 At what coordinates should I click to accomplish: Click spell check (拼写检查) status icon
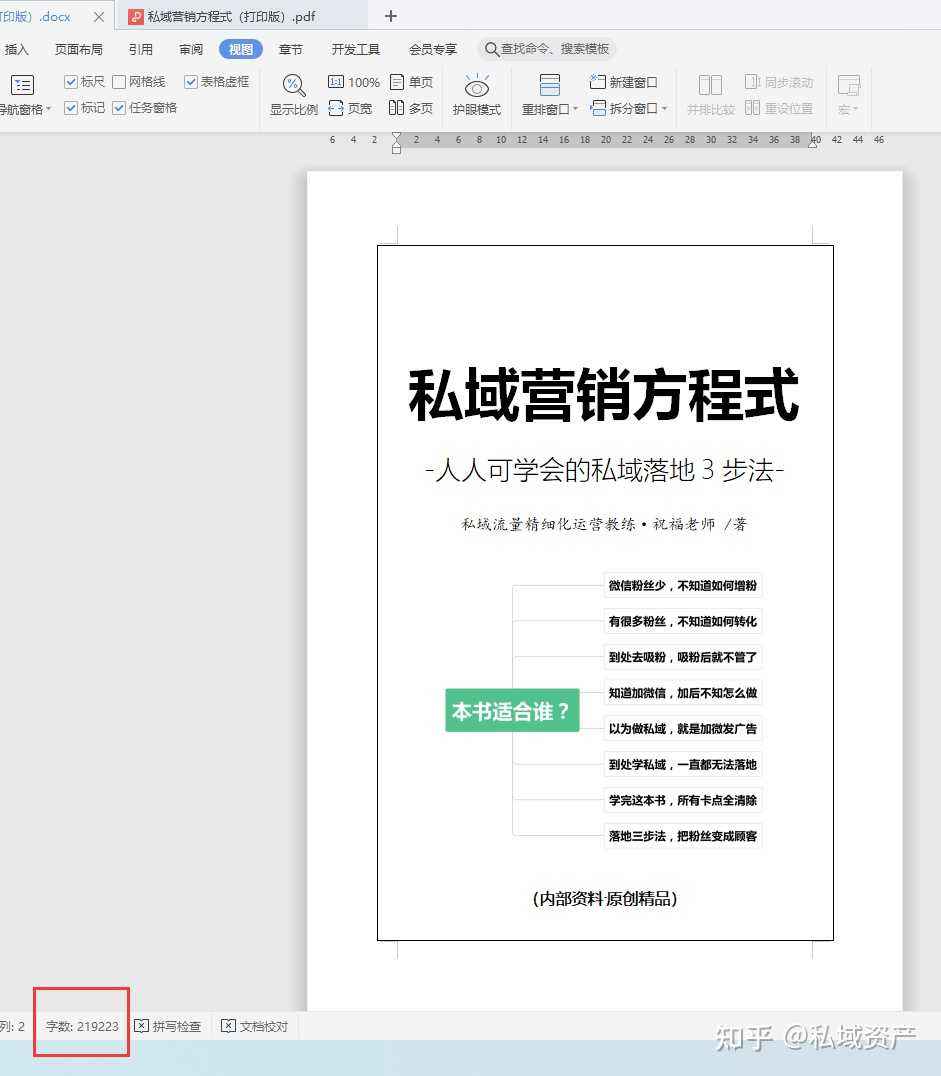(x=141, y=1026)
